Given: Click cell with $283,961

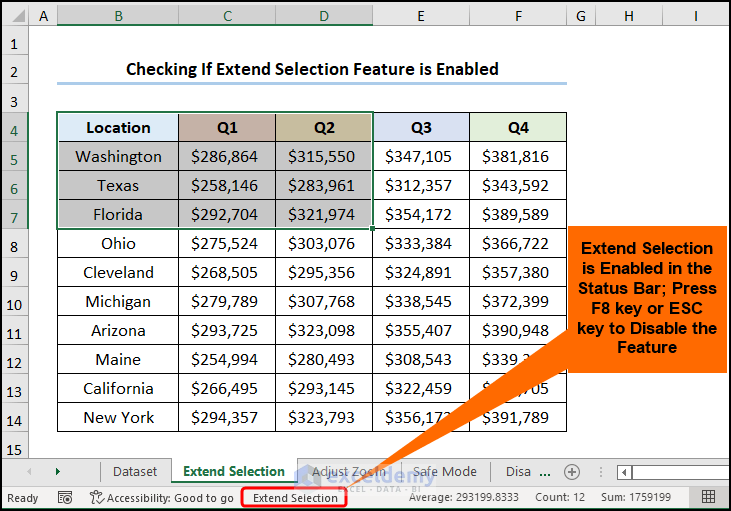Looking at the screenshot, I should (324, 186).
